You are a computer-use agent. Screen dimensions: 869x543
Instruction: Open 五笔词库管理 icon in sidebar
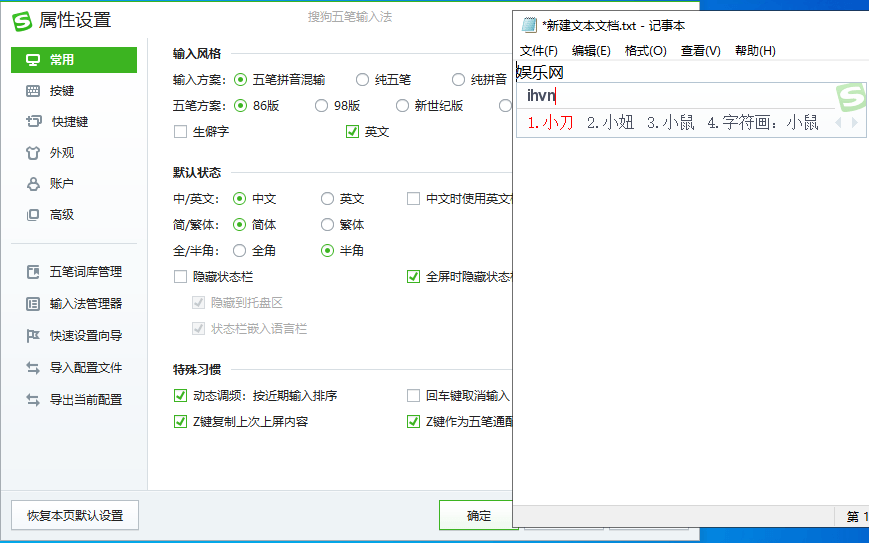click(33, 272)
